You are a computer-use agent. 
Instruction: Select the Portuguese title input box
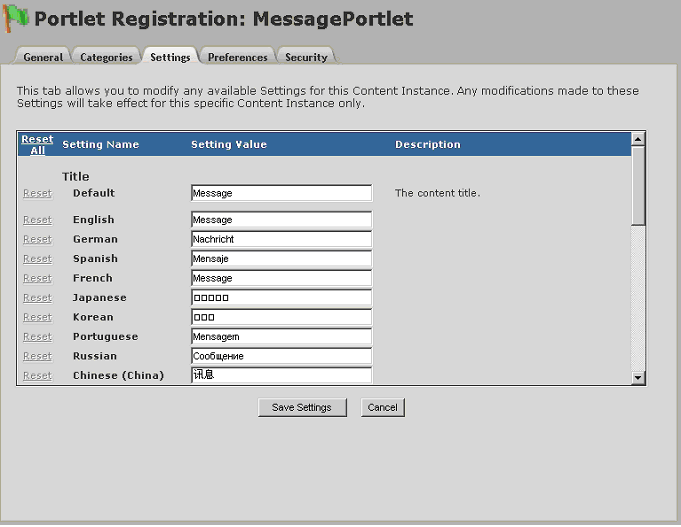click(x=281, y=337)
